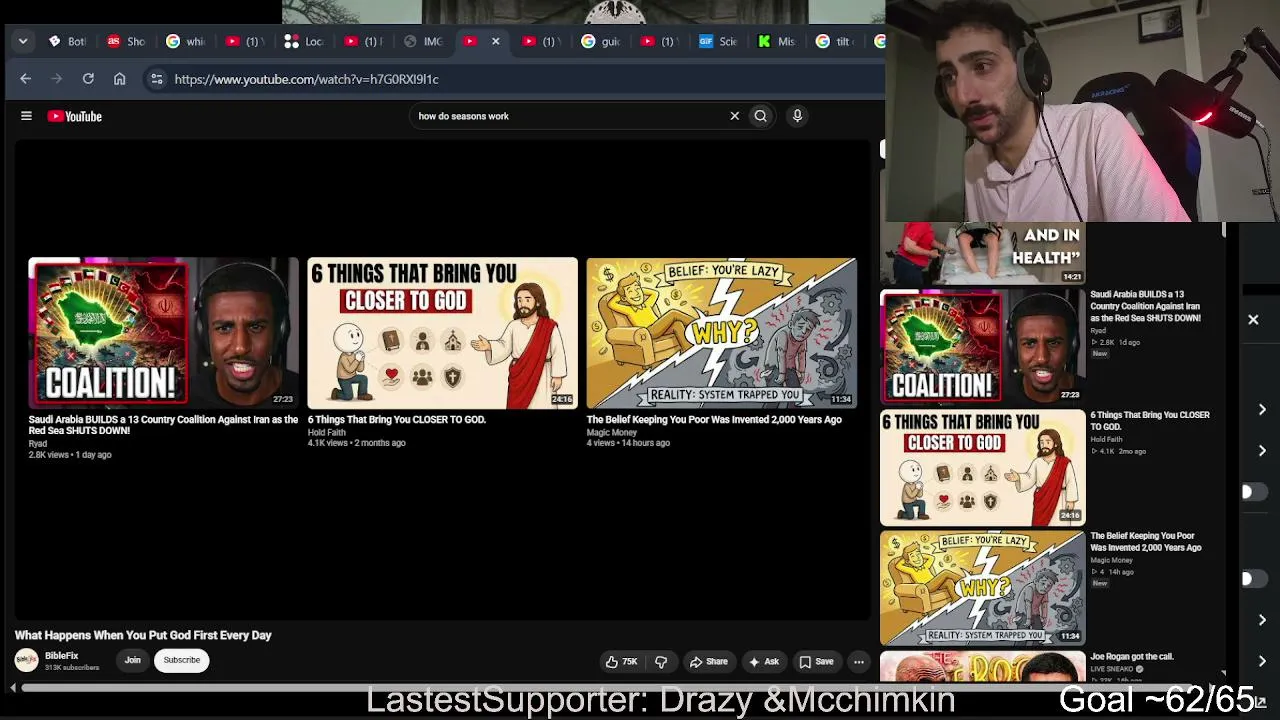View site information beside the URL
The image size is (1280, 720).
click(156, 79)
